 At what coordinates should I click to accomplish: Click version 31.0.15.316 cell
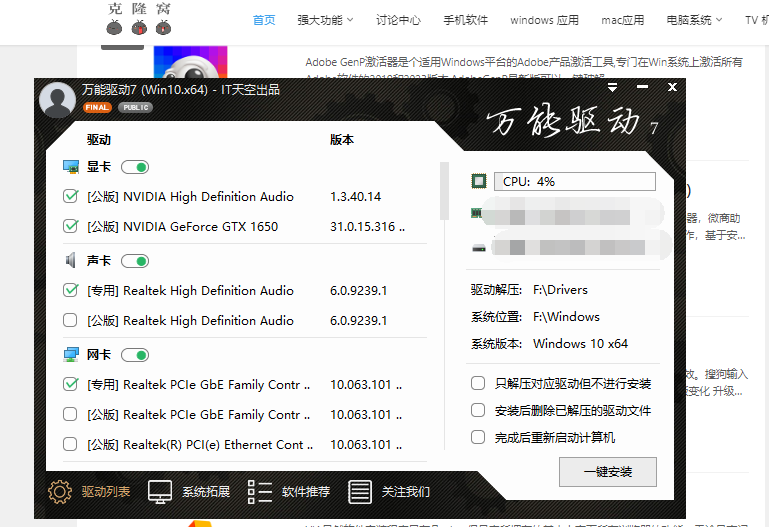tap(367, 226)
